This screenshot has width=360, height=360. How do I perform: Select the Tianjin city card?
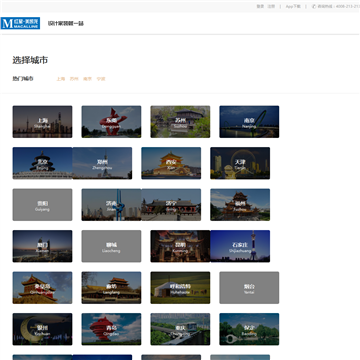240,163
